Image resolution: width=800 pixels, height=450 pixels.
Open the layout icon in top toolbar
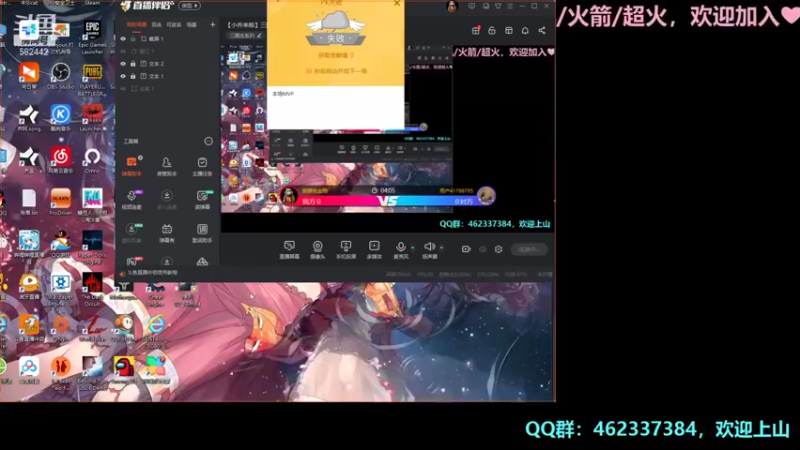pyautogui.click(x=509, y=31)
